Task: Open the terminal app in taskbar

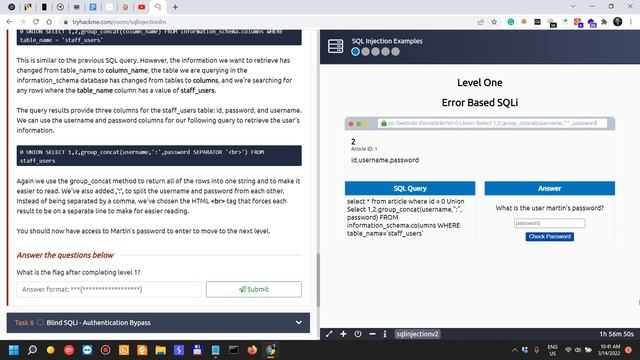Action: coord(233,350)
